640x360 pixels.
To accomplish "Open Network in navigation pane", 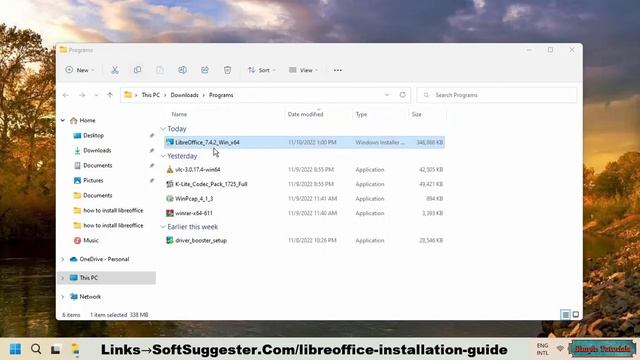I will pyautogui.click(x=90, y=297).
